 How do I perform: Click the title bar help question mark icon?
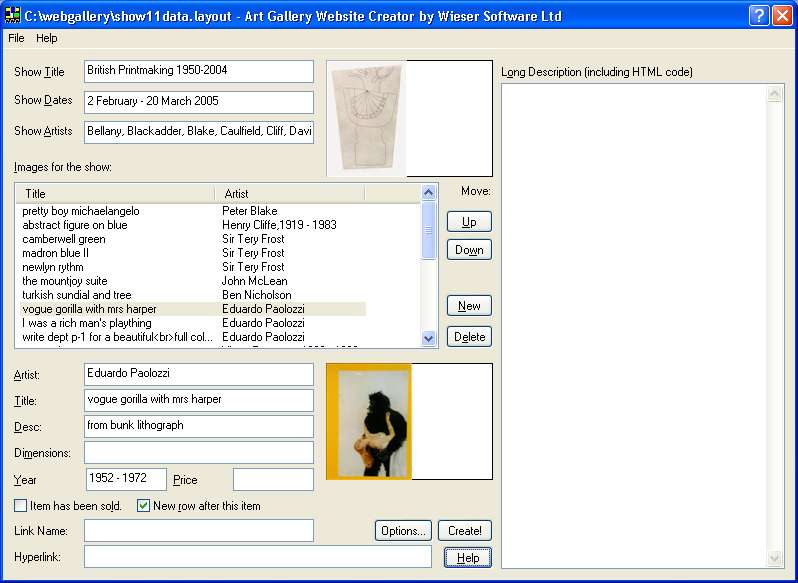[760, 16]
